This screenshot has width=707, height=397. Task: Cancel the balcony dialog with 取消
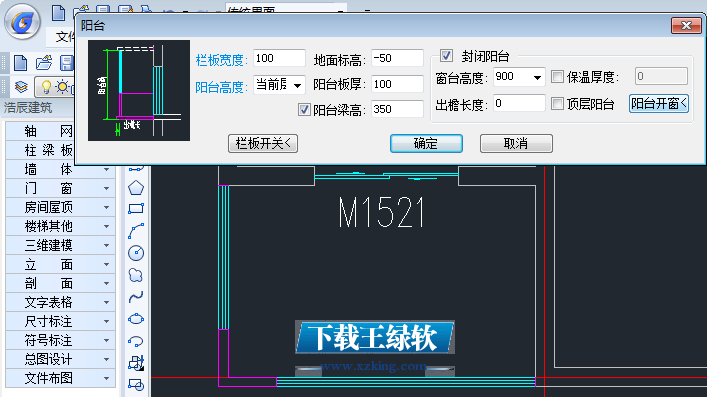516,143
